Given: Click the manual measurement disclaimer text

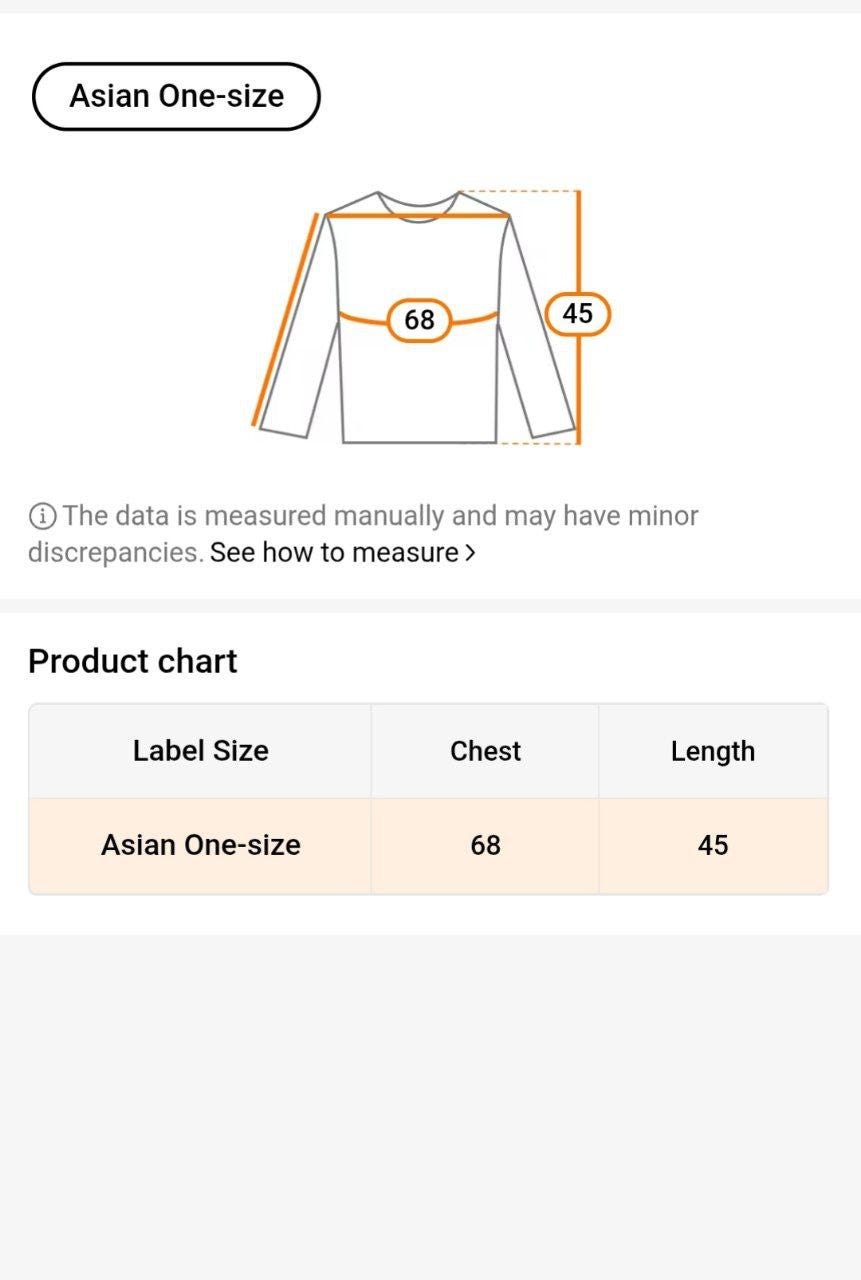Looking at the screenshot, I should 380,517.
